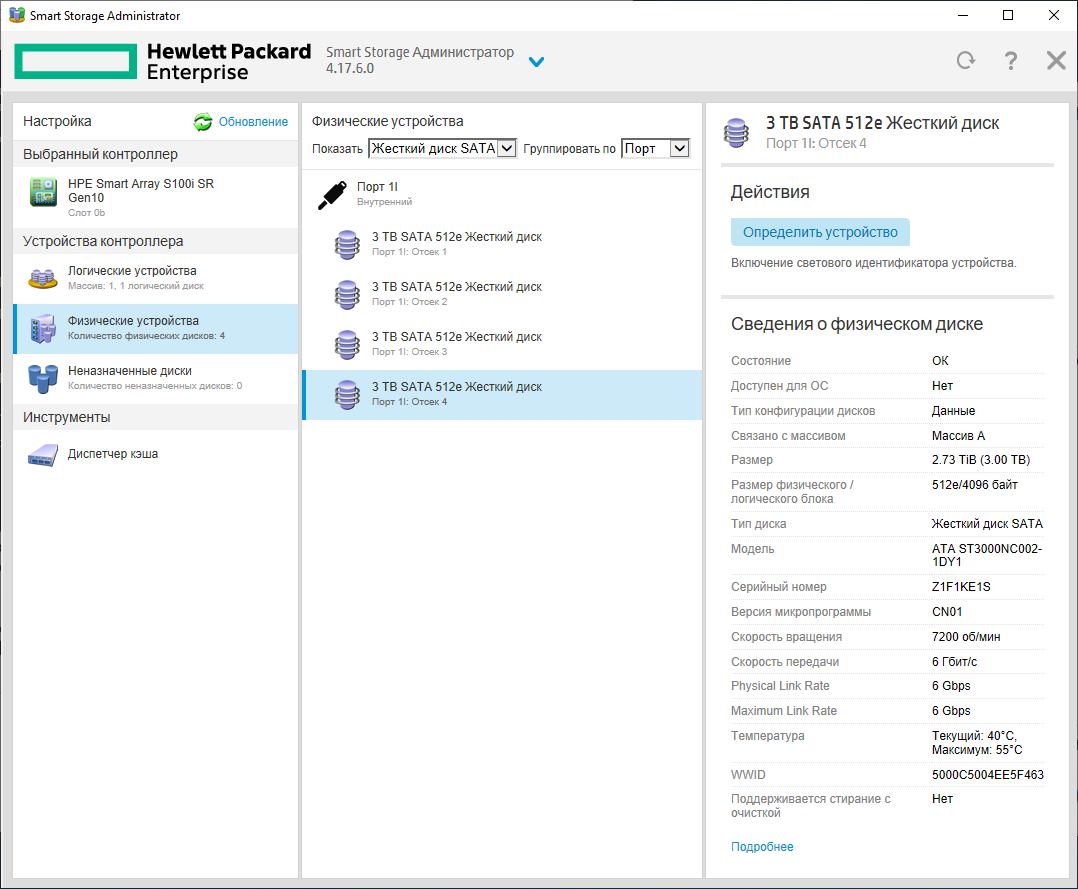Click firmware version value CN01
The height and width of the screenshot is (889, 1078).
click(x=947, y=611)
